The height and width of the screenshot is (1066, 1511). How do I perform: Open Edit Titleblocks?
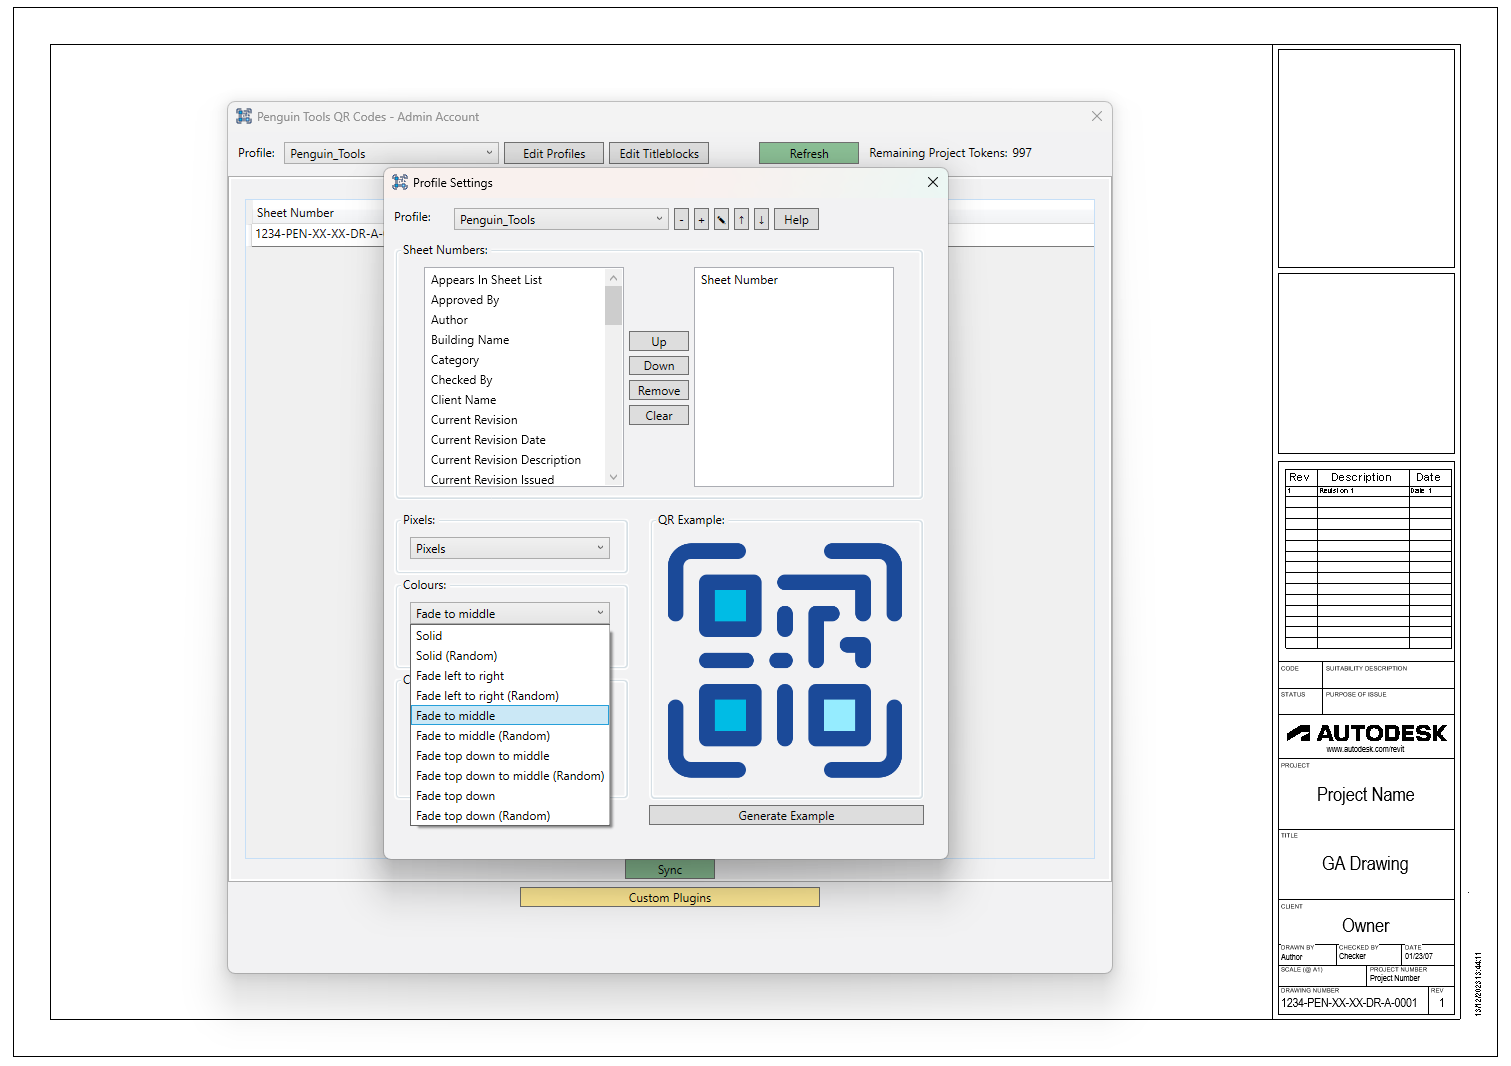659,153
